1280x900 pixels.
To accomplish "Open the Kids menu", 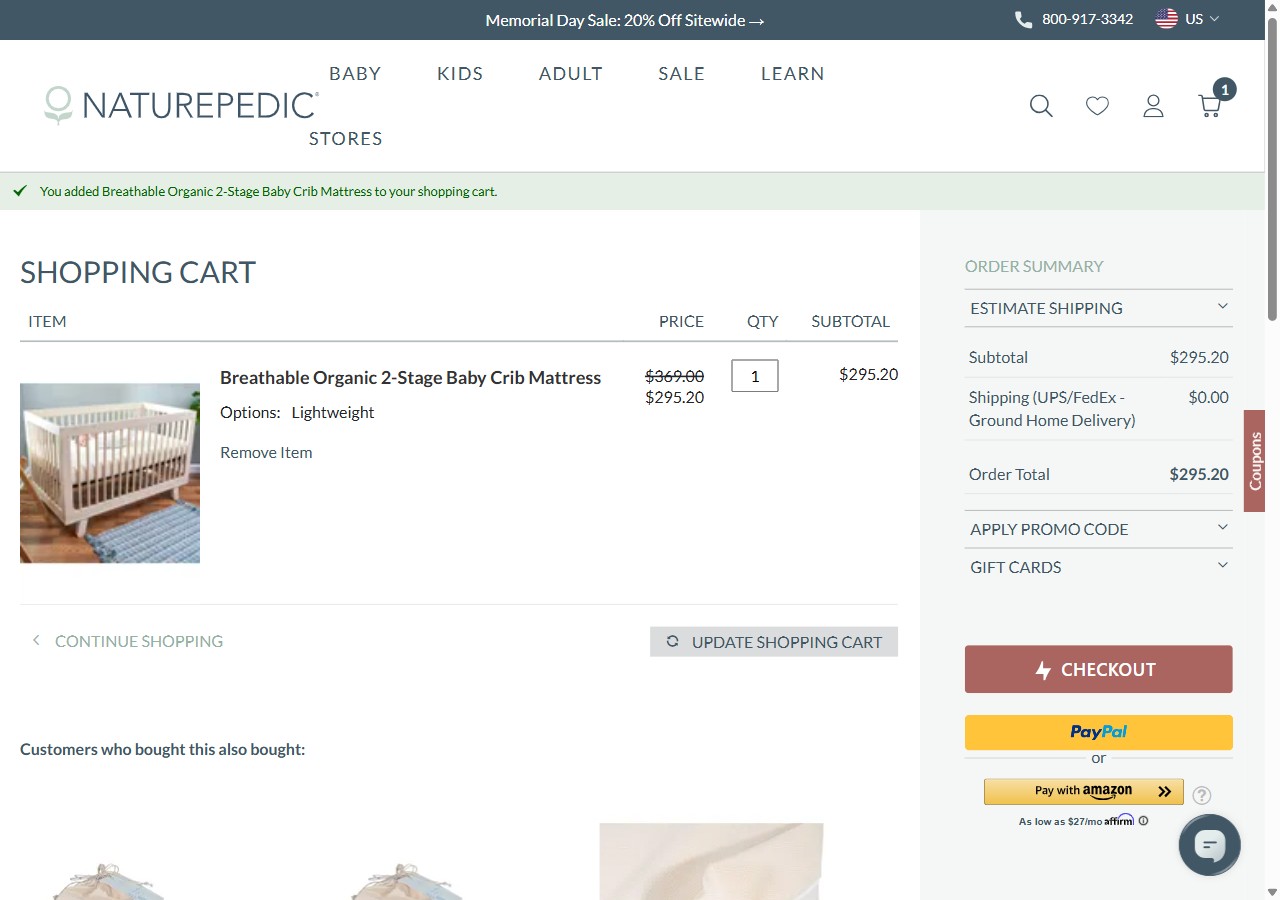I will coord(460,73).
